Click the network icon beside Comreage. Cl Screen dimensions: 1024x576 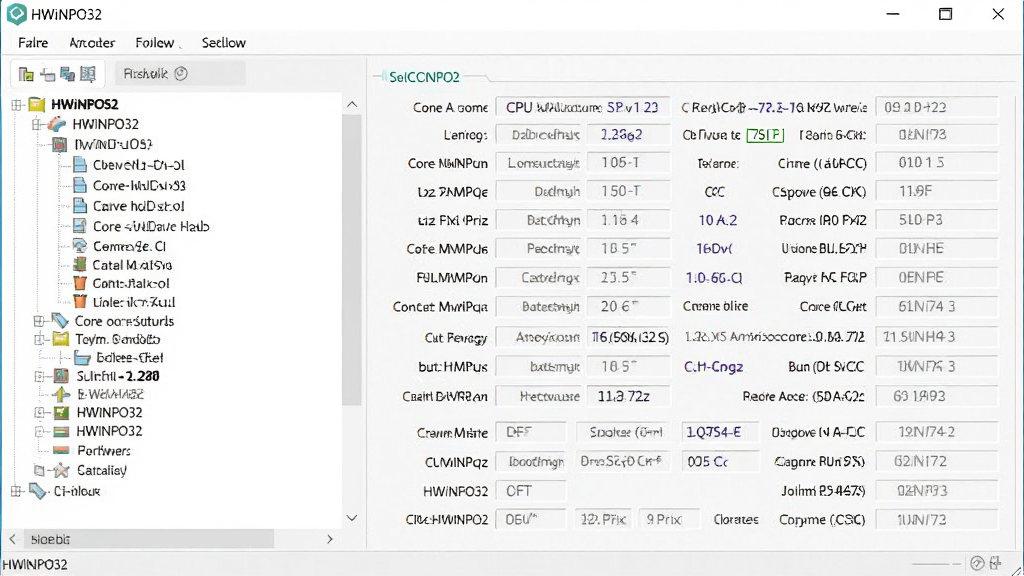[80, 246]
